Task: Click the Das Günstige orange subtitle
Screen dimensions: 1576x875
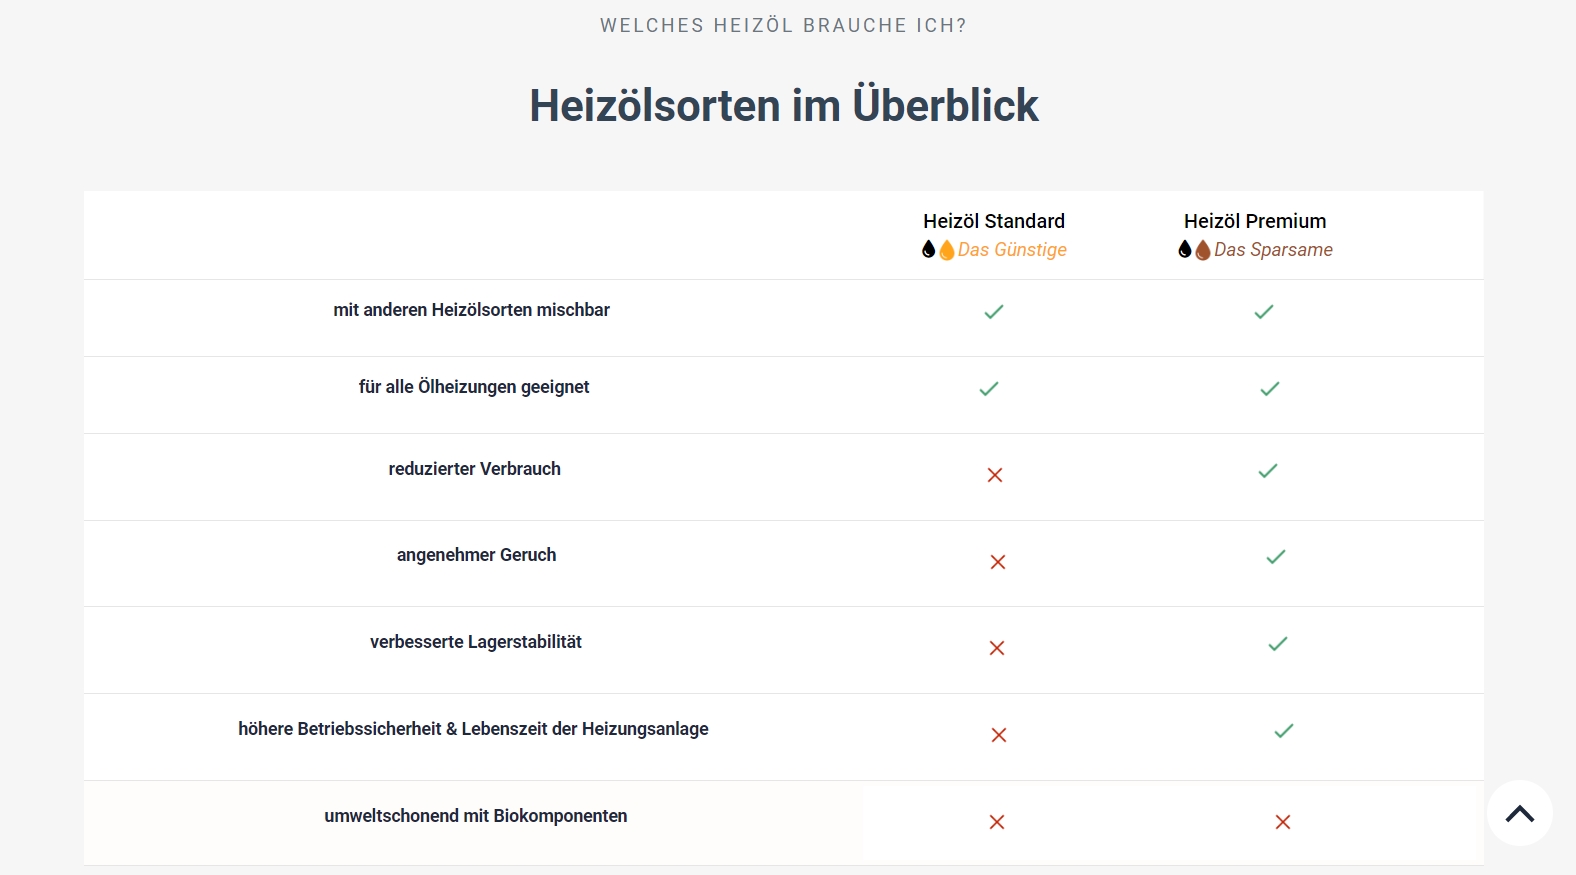Action: (x=1012, y=250)
